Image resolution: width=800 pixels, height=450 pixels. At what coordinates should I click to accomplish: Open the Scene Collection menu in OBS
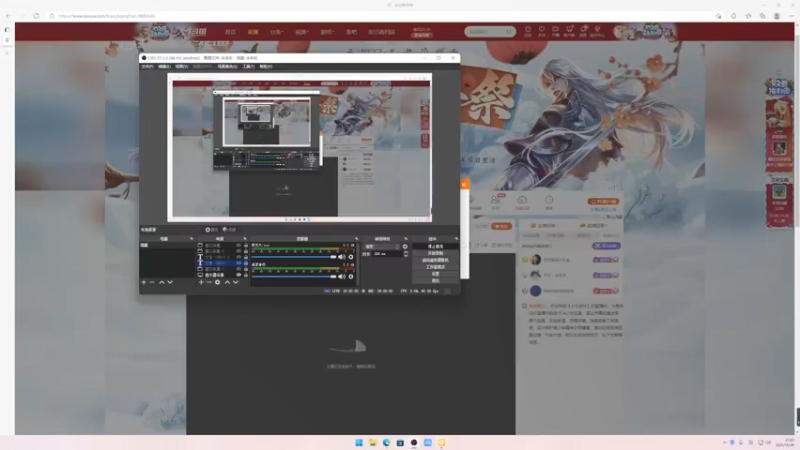(x=228, y=66)
